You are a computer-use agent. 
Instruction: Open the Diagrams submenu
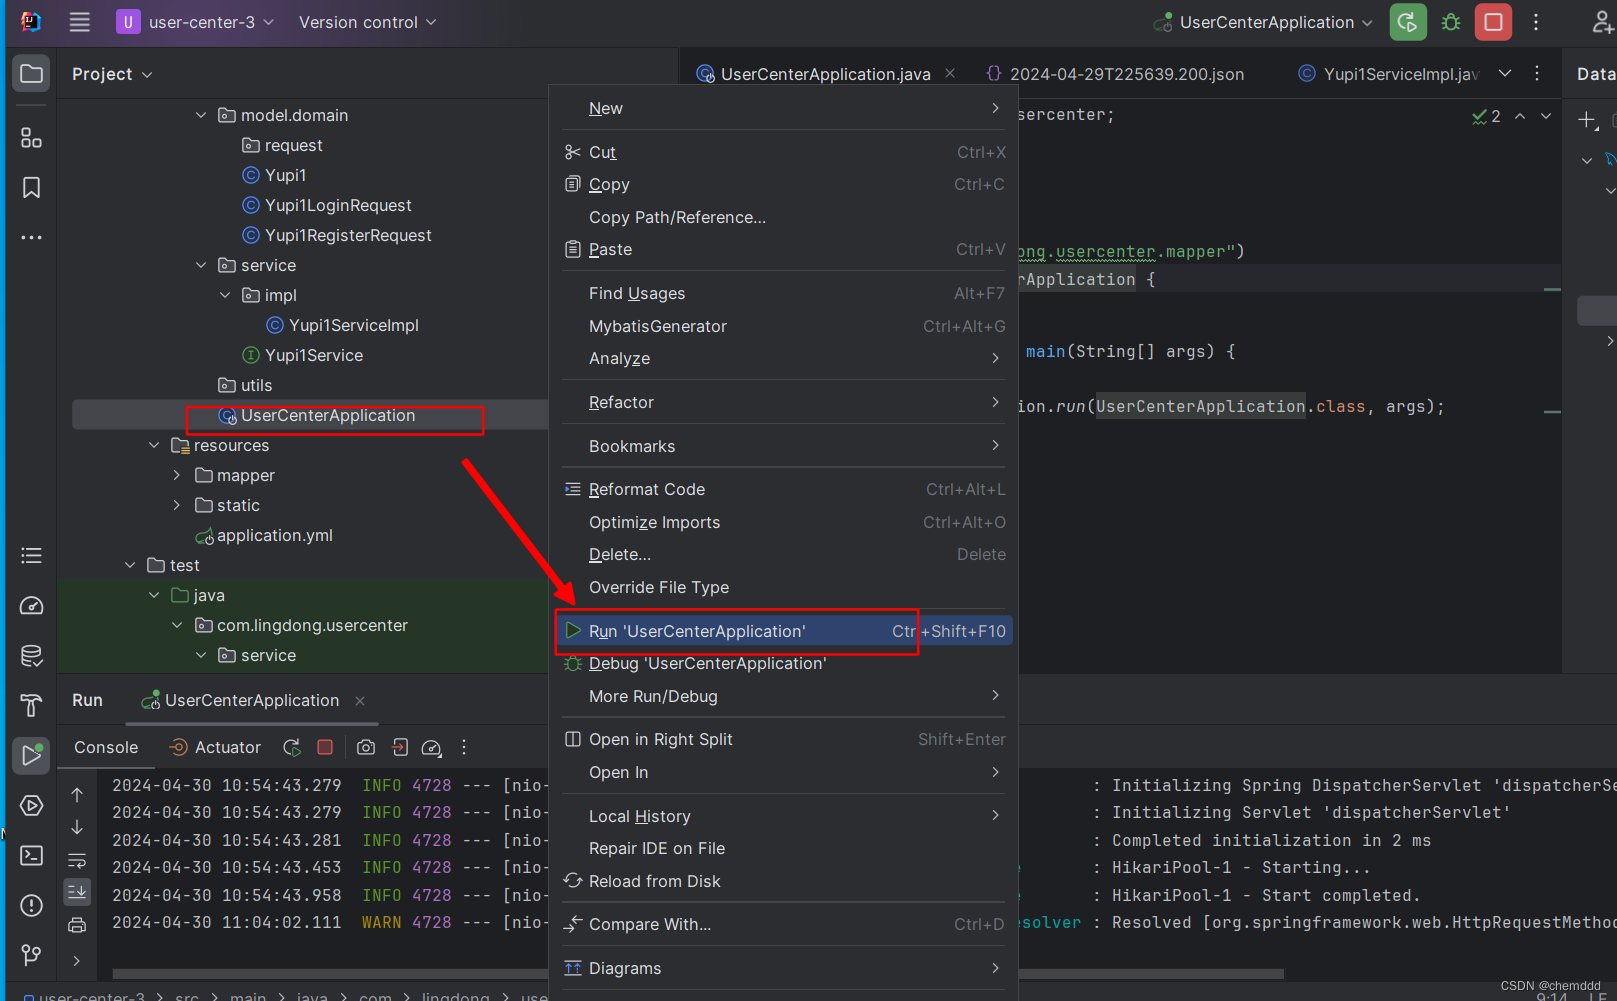pyautogui.click(x=783, y=968)
